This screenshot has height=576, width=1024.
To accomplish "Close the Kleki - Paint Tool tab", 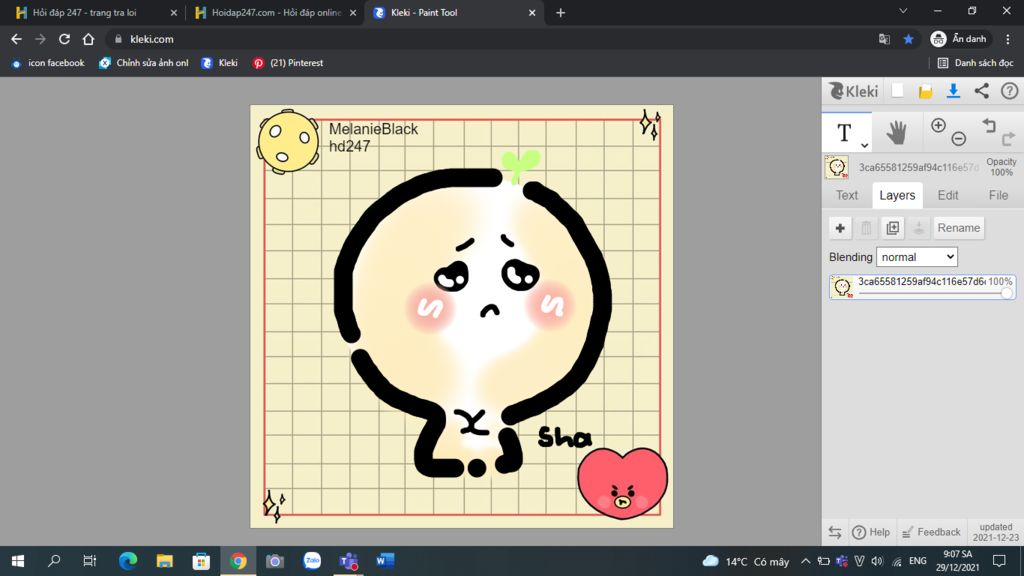I will point(532,12).
